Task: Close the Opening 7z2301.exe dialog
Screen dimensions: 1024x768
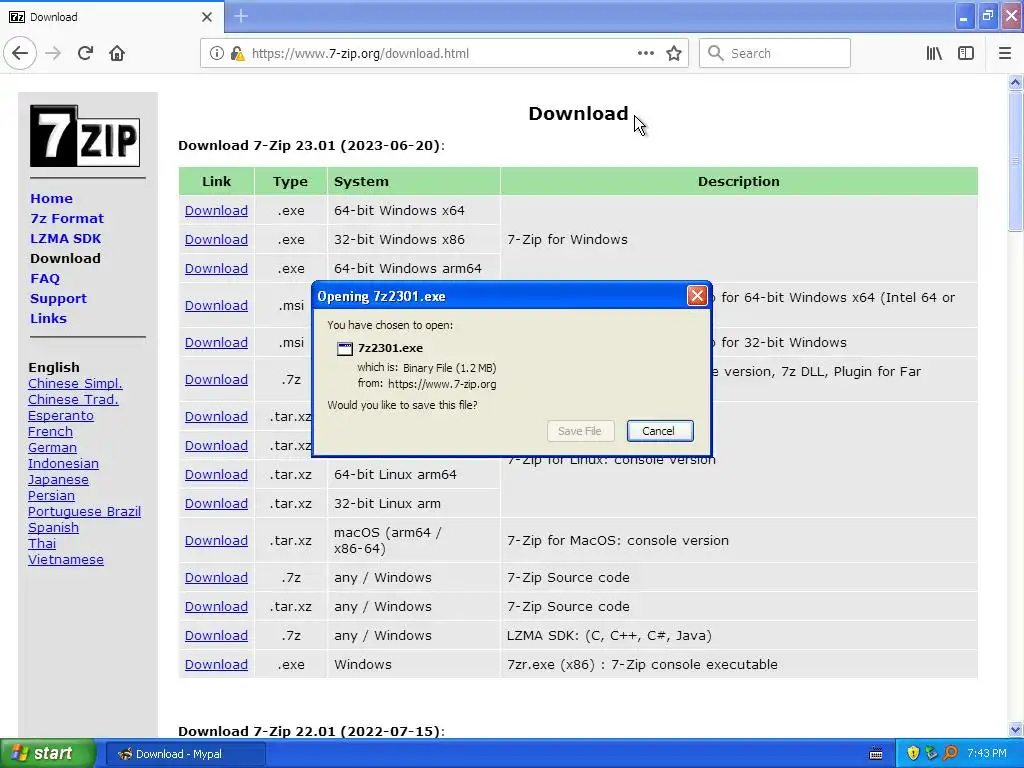Action: coord(697,296)
